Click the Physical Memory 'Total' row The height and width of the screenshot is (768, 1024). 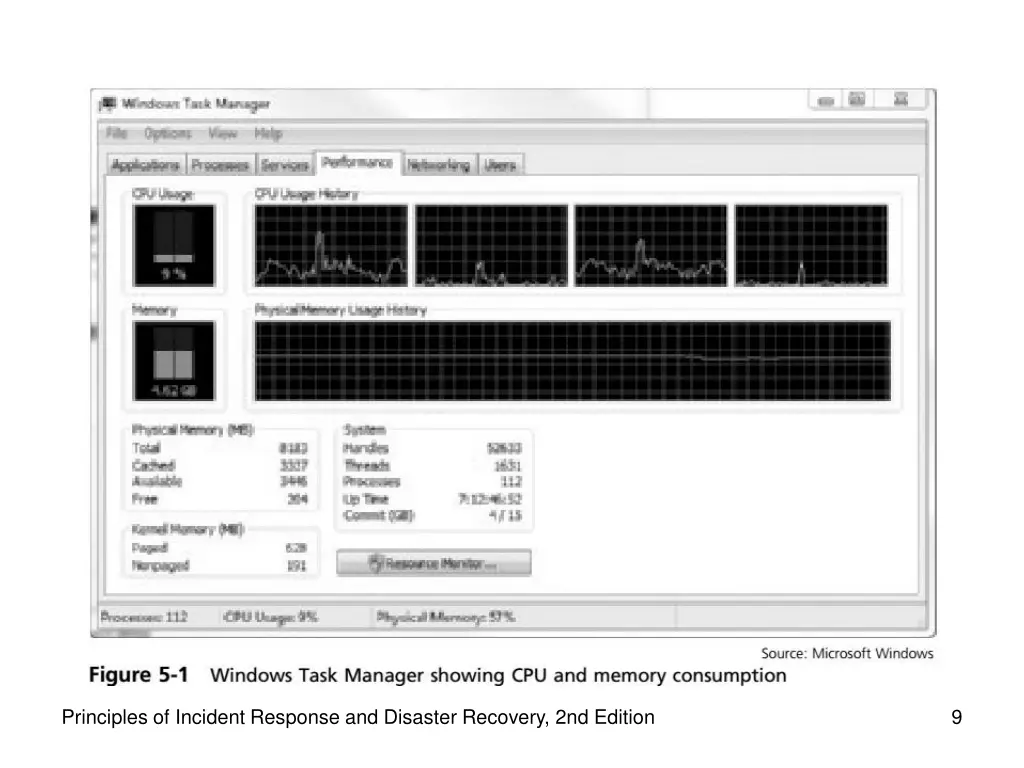(x=219, y=448)
